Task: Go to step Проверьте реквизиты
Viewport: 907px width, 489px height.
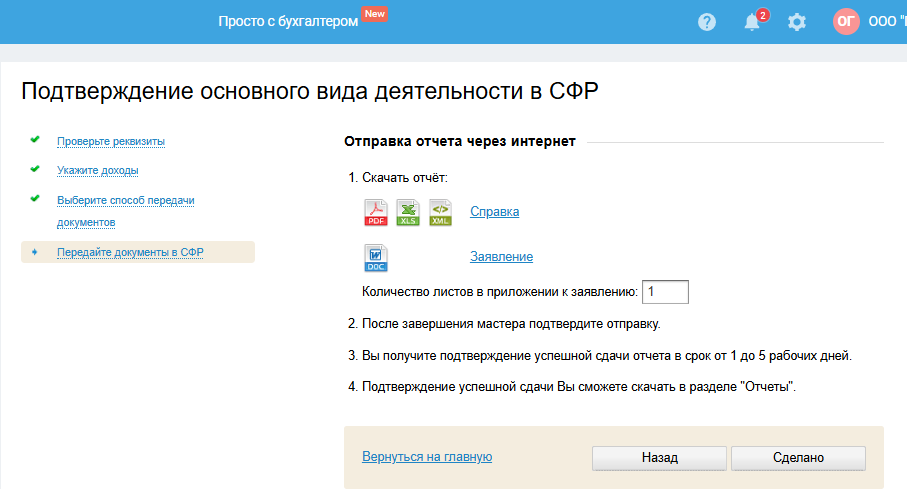Action: point(111,141)
